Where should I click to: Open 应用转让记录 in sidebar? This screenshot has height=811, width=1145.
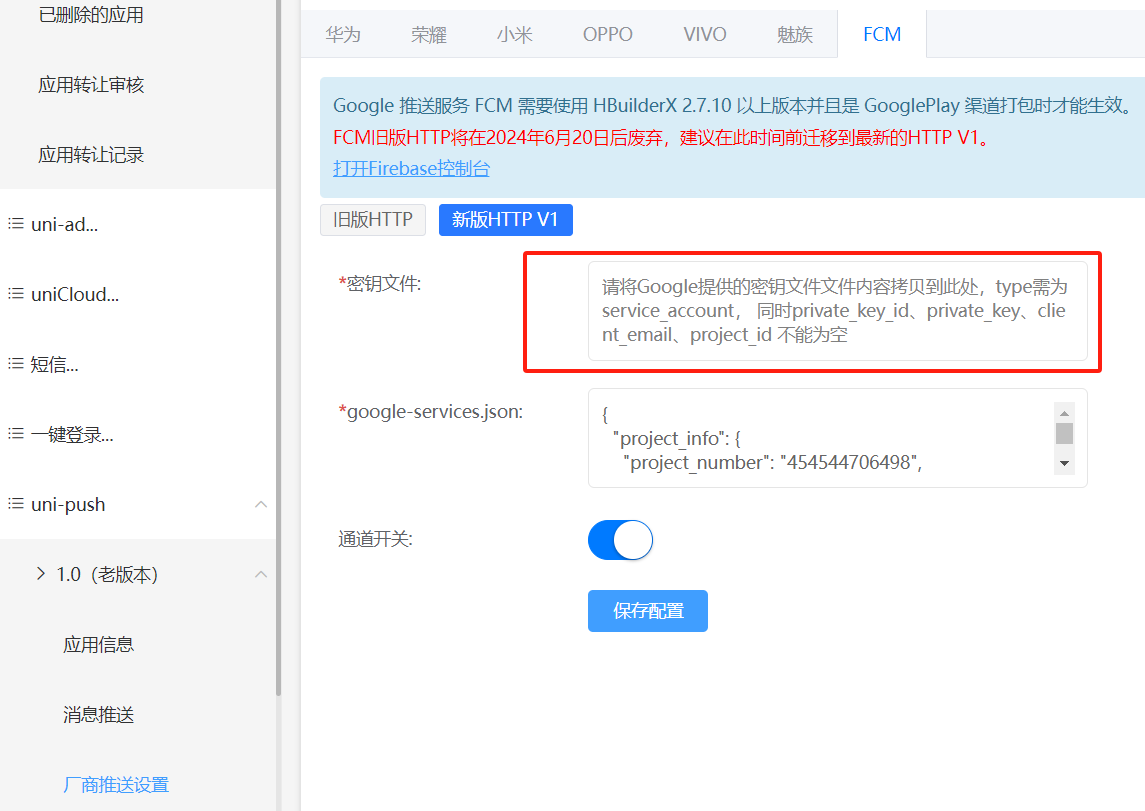click(91, 155)
